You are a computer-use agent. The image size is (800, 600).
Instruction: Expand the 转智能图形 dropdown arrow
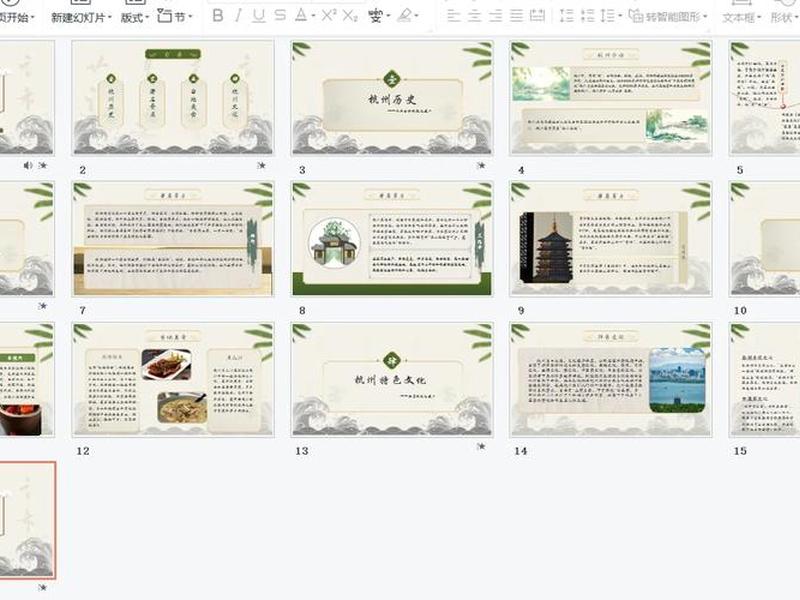point(705,17)
